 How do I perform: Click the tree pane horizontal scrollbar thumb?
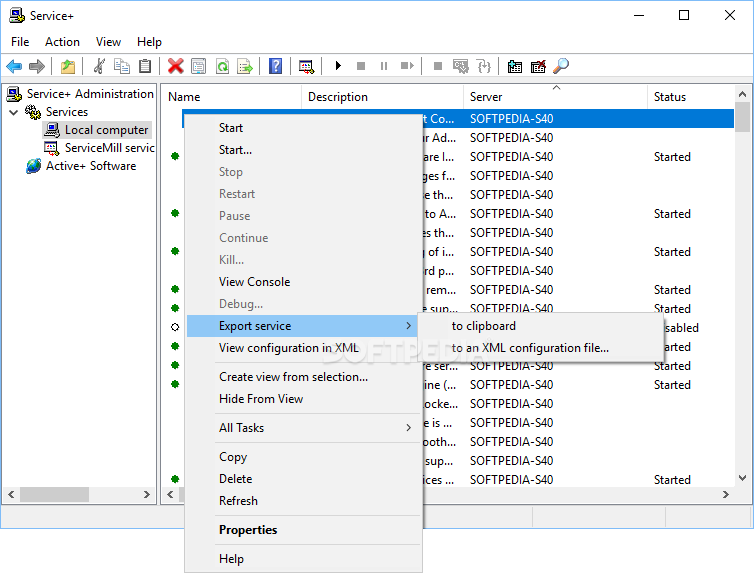click(54, 495)
